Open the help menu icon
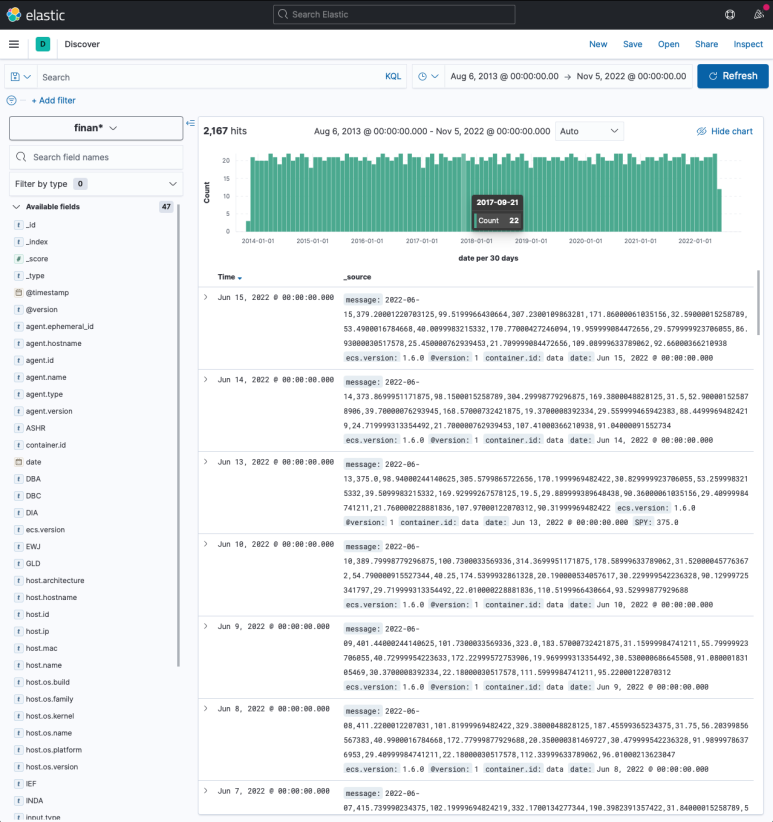 (730, 15)
